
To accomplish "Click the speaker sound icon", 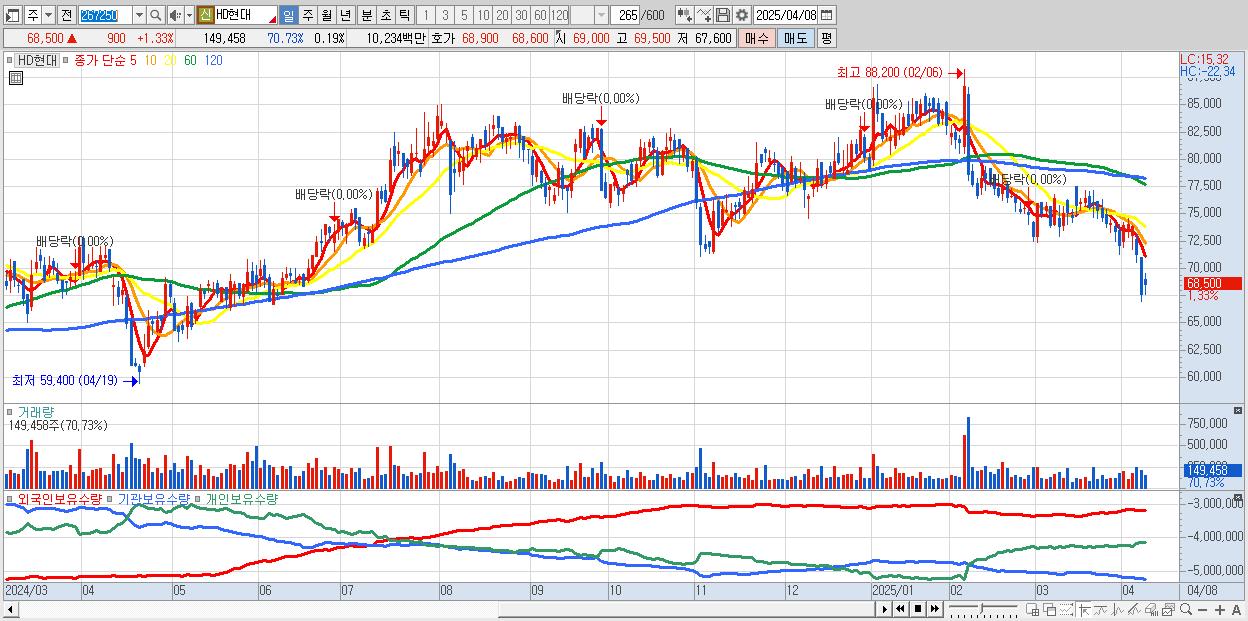I will [x=174, y=15].
